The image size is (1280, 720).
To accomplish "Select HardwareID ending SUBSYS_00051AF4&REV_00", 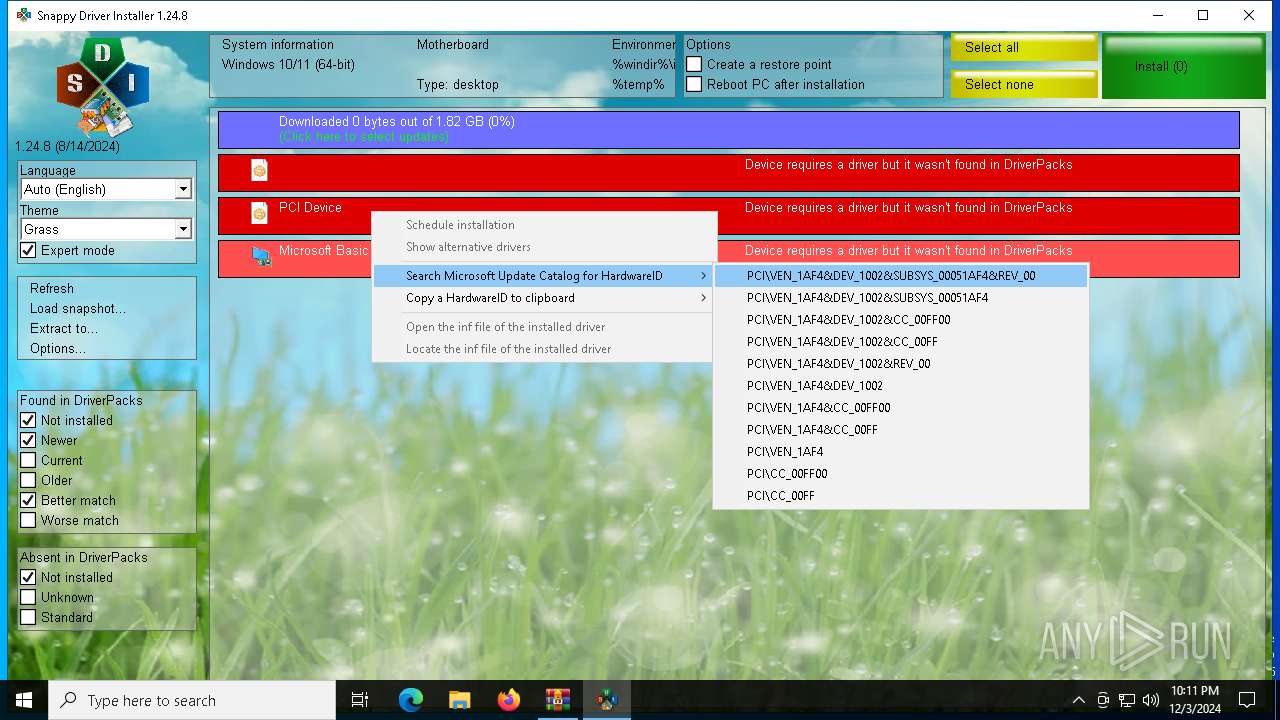I will point(901,276).
